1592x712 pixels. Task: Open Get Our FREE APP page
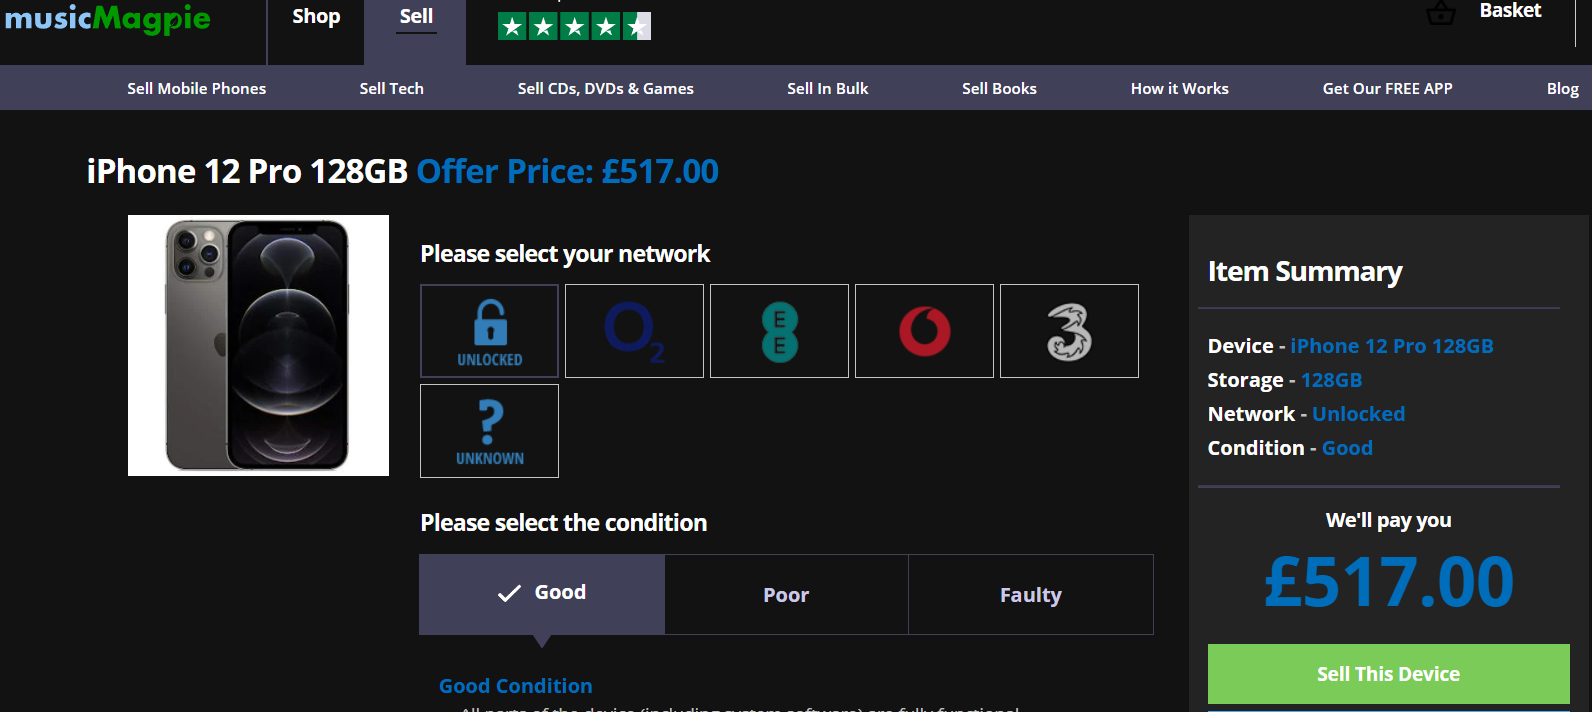point(1387,88)
